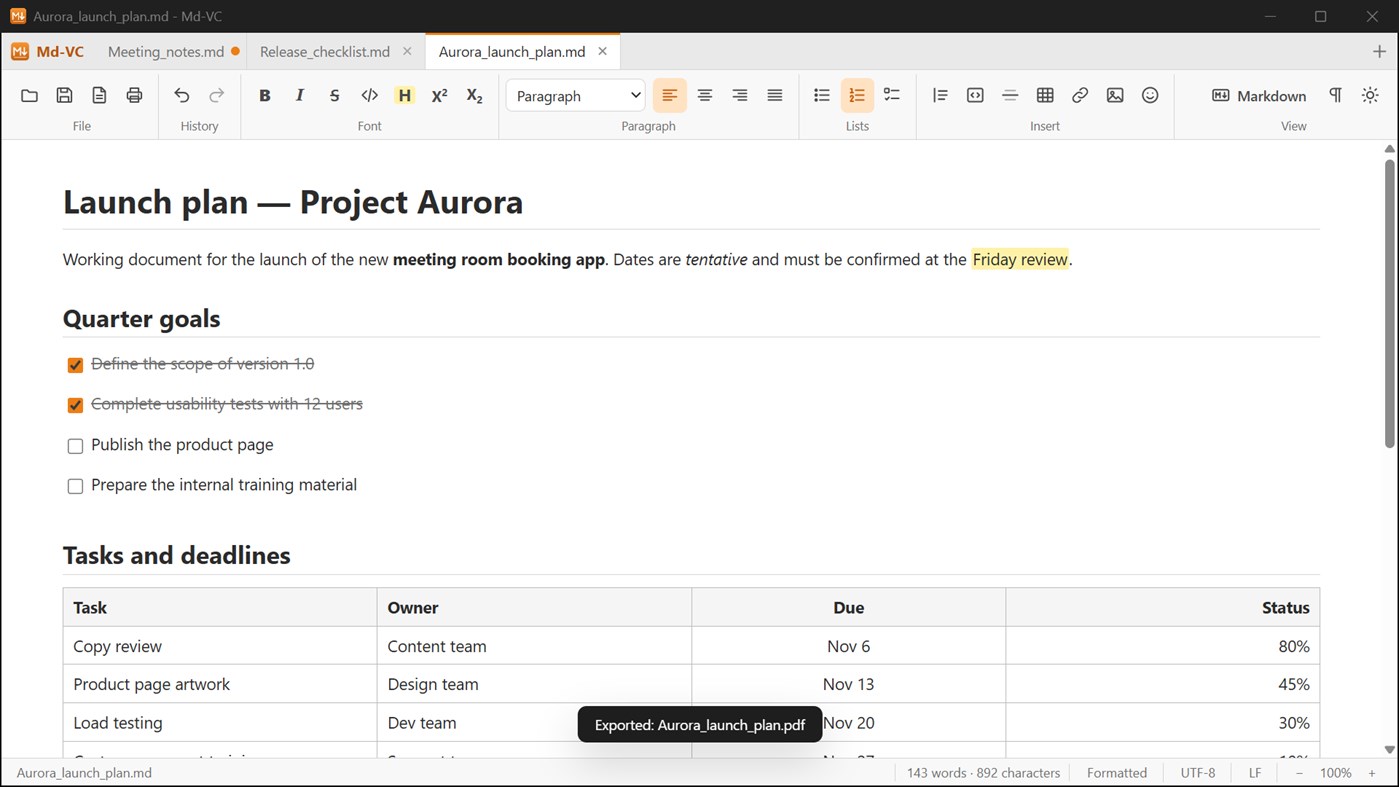Insert an emoji
The height and width of the screenshot is (787, 1399).
click(1150, 95)
